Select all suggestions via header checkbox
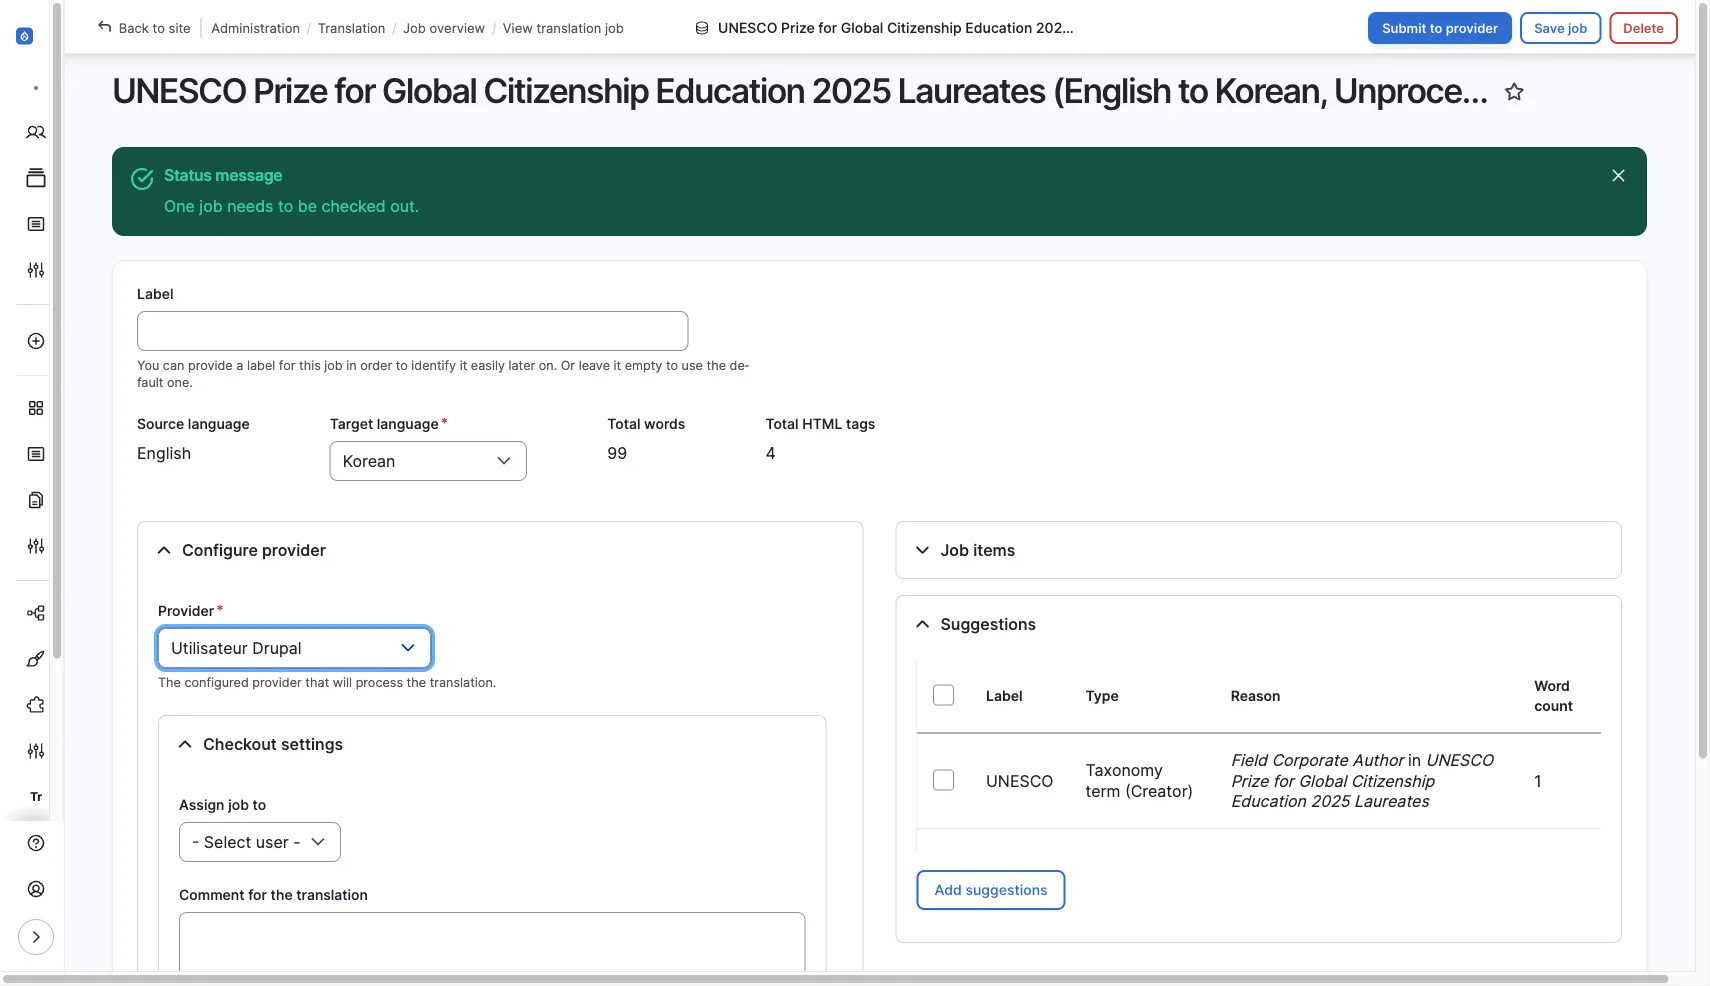Viewport: 1710px width, 986px height. [x=943, y=694]
